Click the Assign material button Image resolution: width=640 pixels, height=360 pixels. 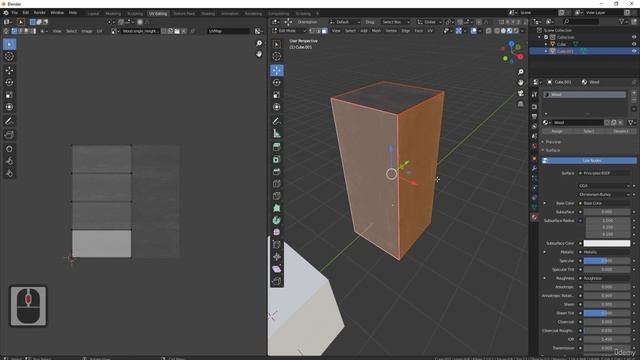point(557,131)
